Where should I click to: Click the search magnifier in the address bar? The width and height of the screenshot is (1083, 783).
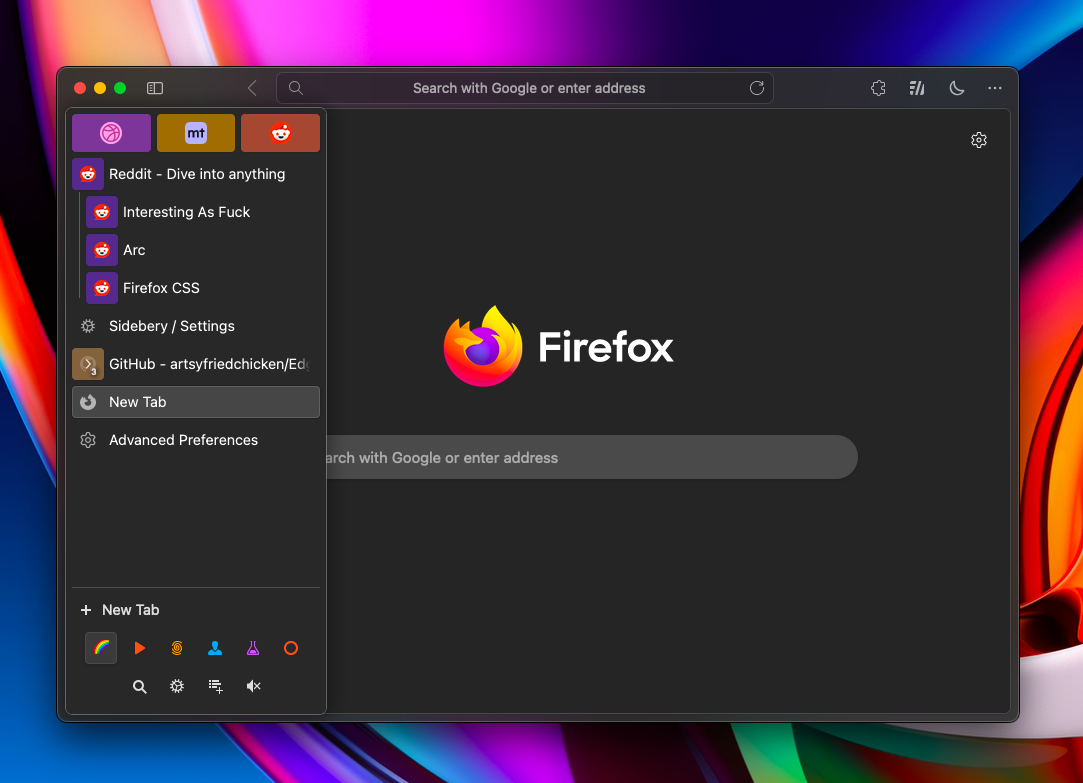296,88
